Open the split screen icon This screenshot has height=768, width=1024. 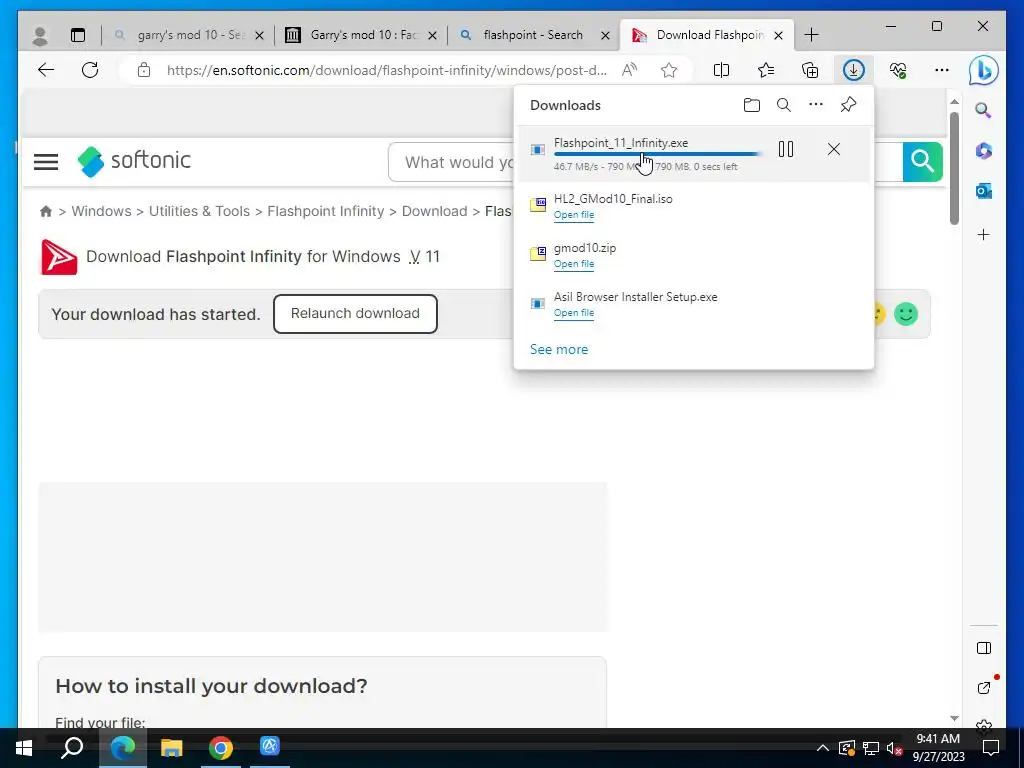(722, 70)
